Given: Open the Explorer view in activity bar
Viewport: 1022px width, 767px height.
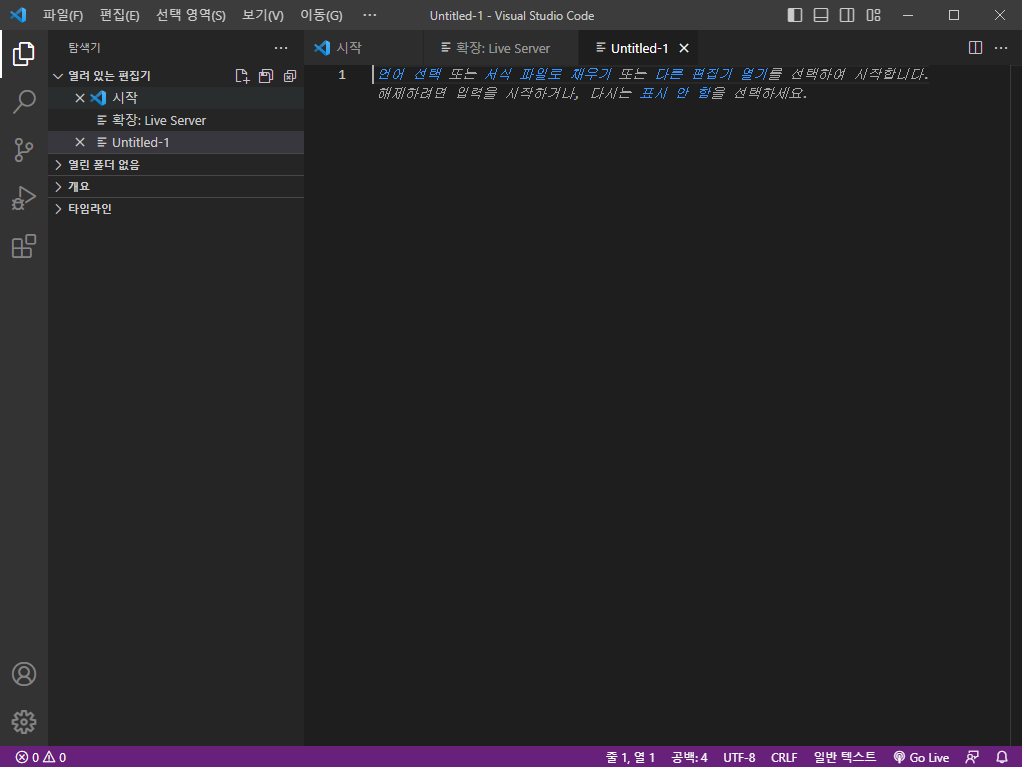Looking at the screenshot, I should tap(23, 53).
